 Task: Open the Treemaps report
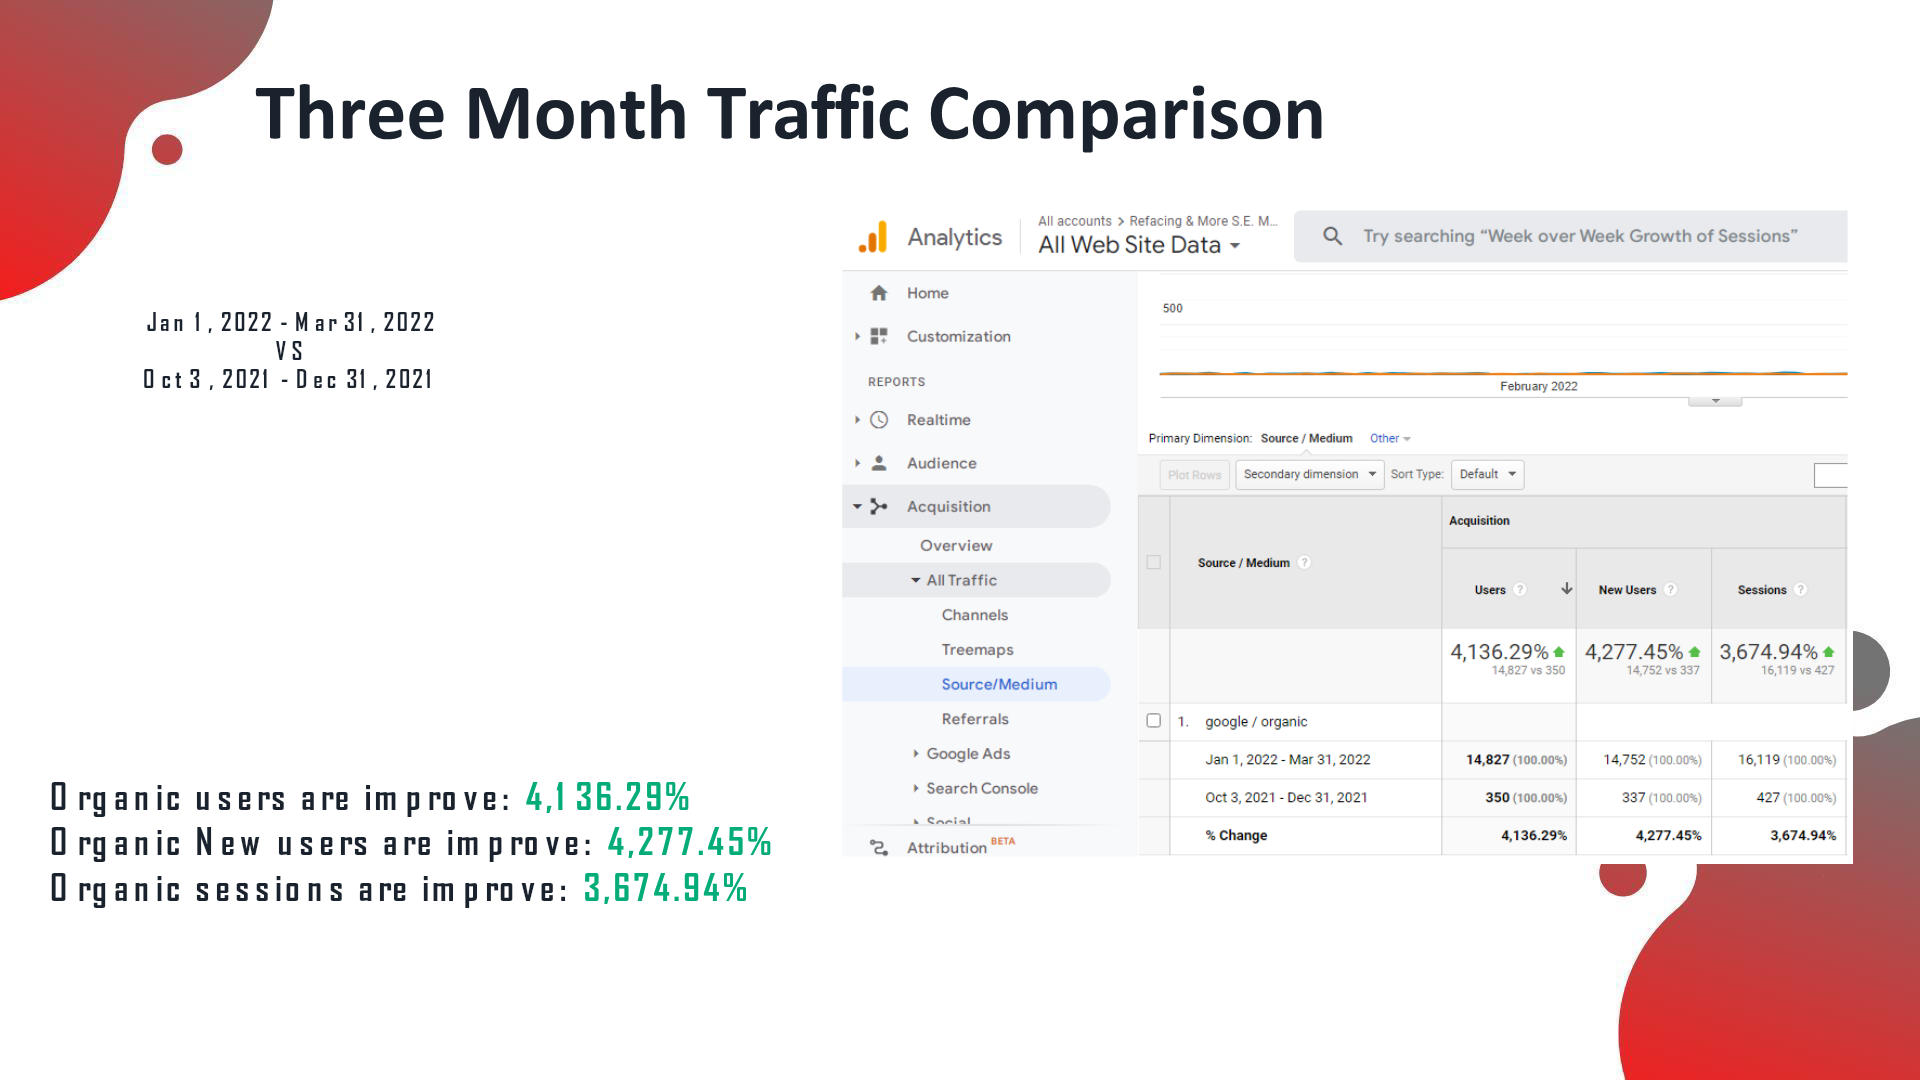click(x=977, y=650)
